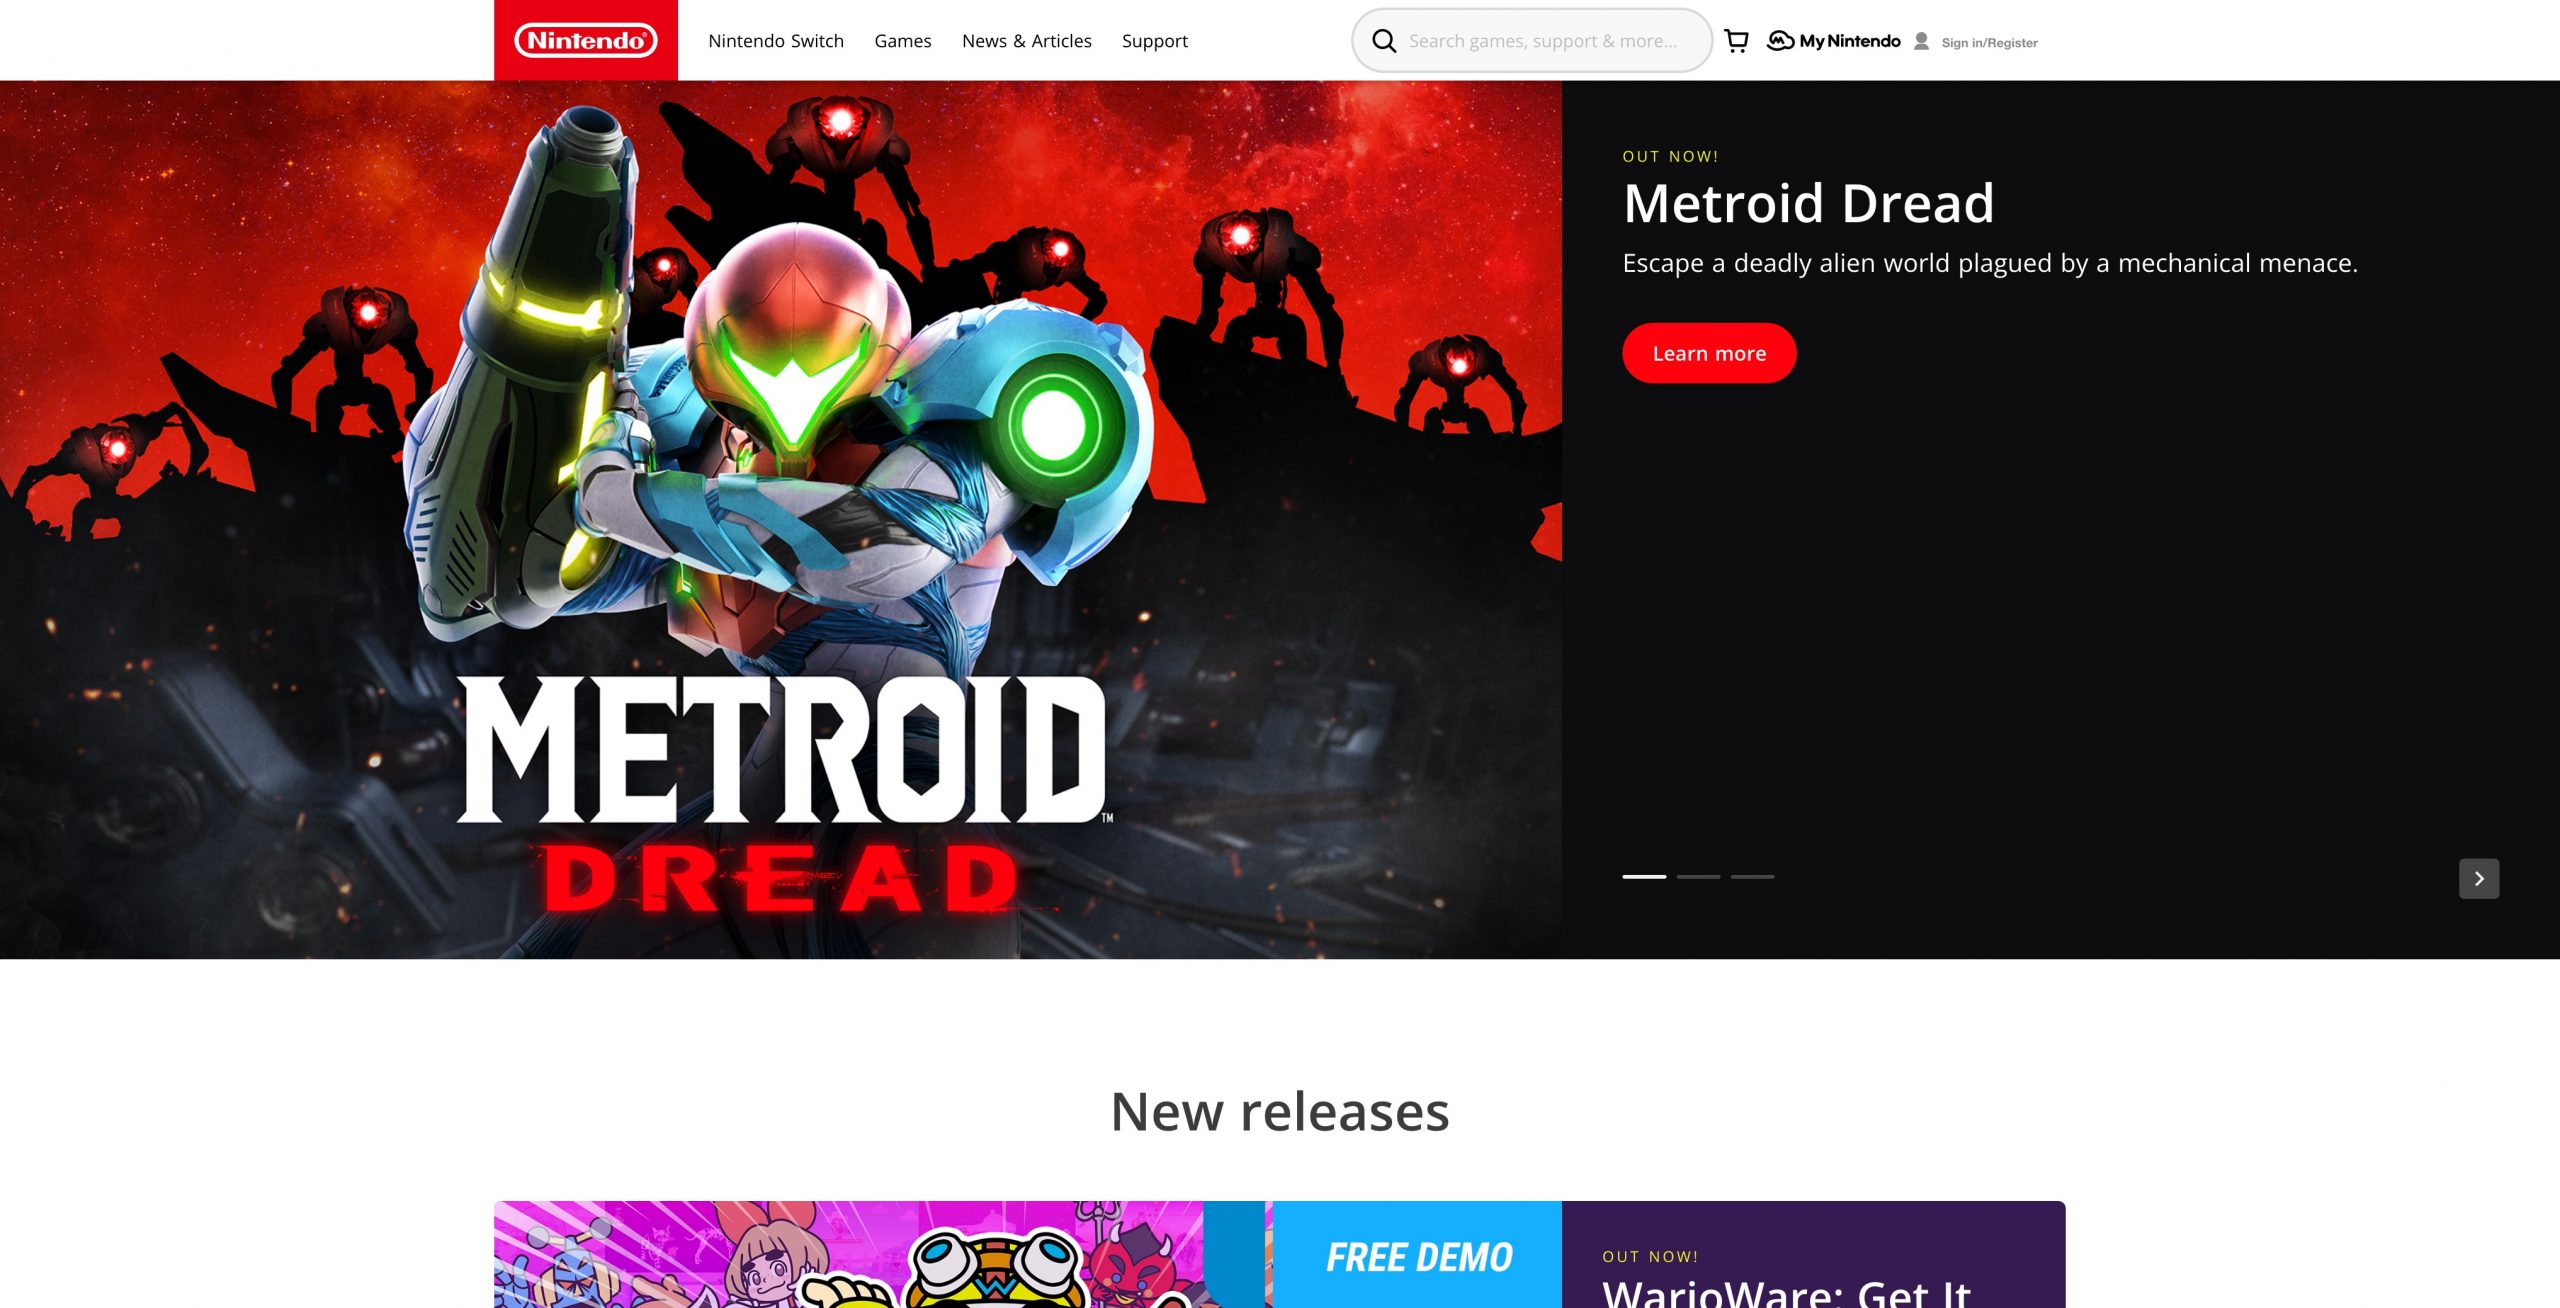Jump to third carousel slide indicator
The image size is (2560, 1308).
(x=1752, y=877)
